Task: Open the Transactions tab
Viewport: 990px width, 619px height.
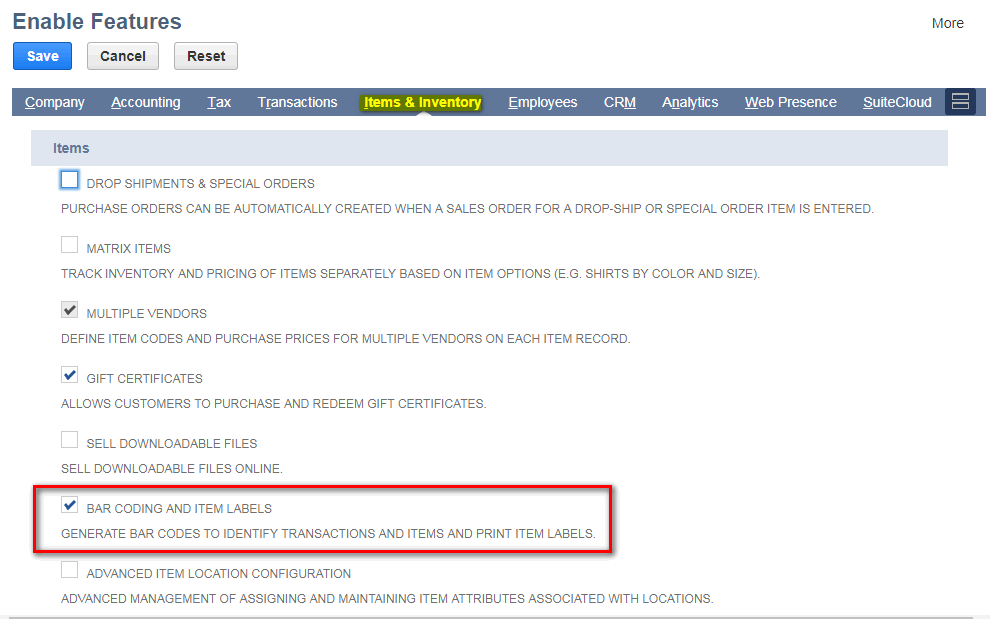Action: point(297,101)
